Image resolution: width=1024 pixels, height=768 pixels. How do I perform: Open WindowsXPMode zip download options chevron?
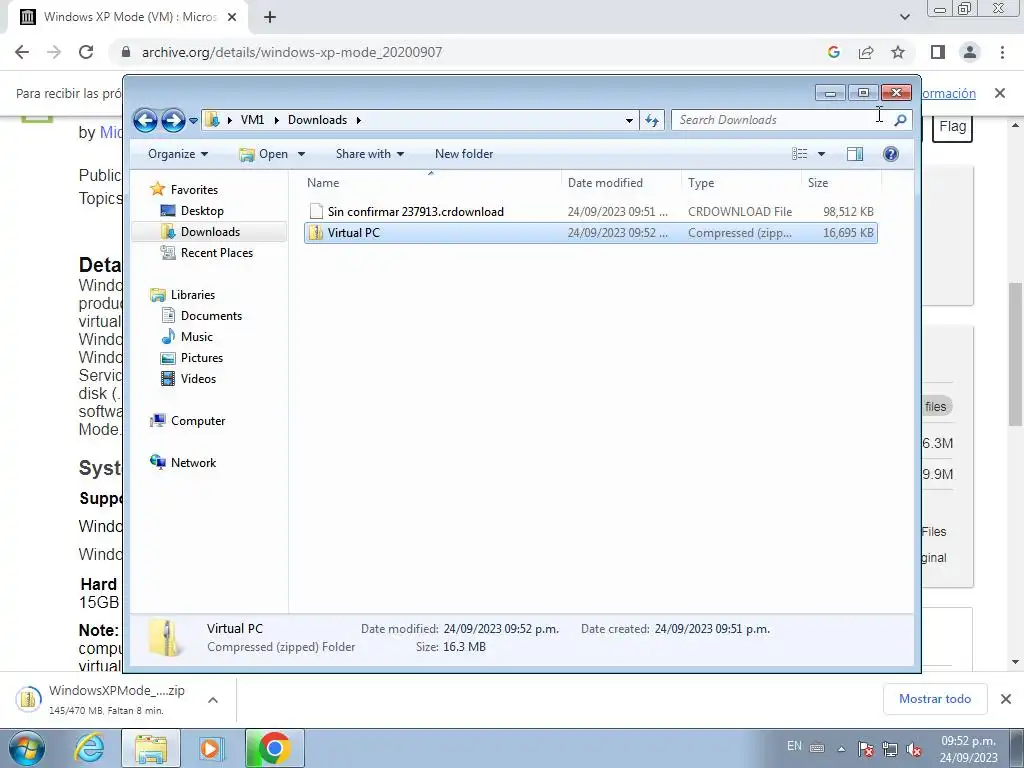tap(213, 700)
